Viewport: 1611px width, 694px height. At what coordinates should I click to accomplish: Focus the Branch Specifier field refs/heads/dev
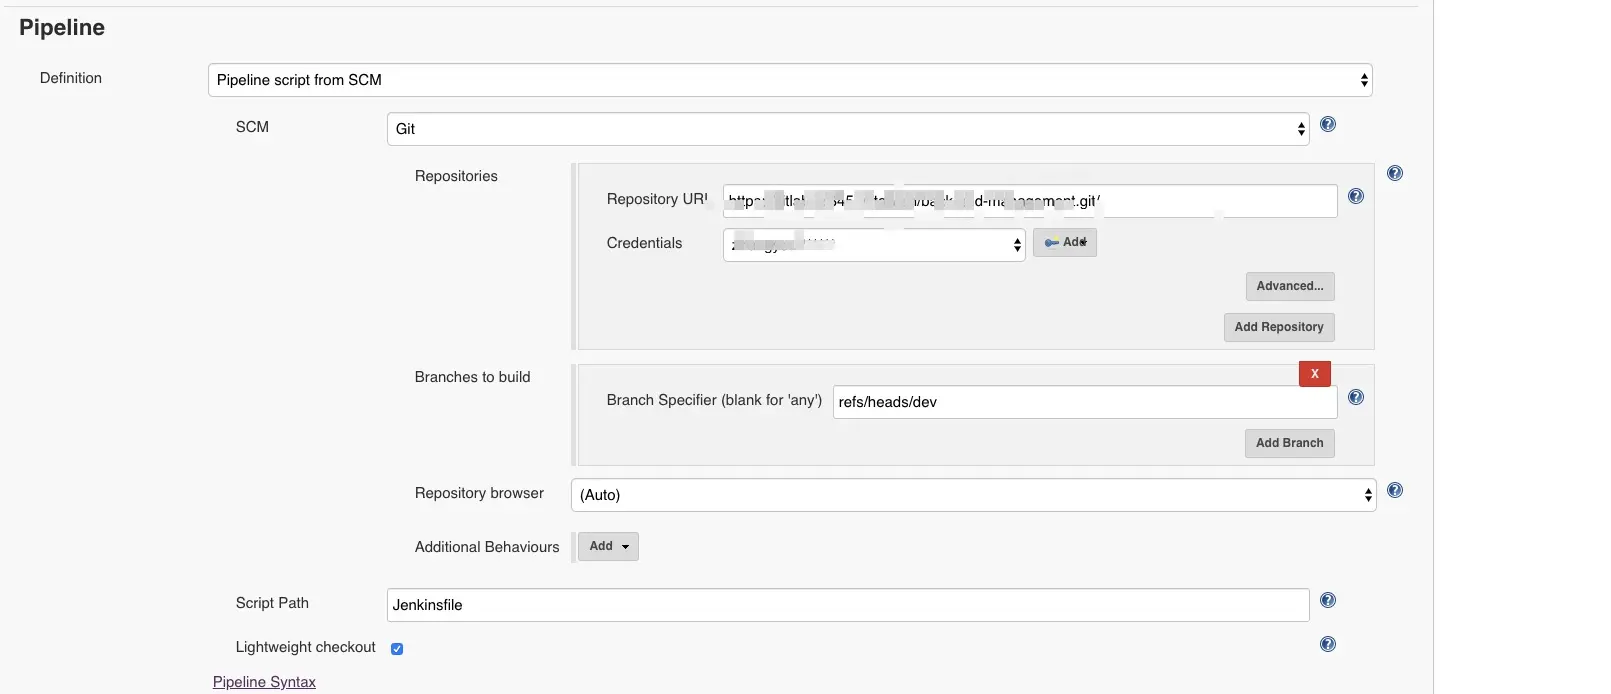coord(1085,402)
